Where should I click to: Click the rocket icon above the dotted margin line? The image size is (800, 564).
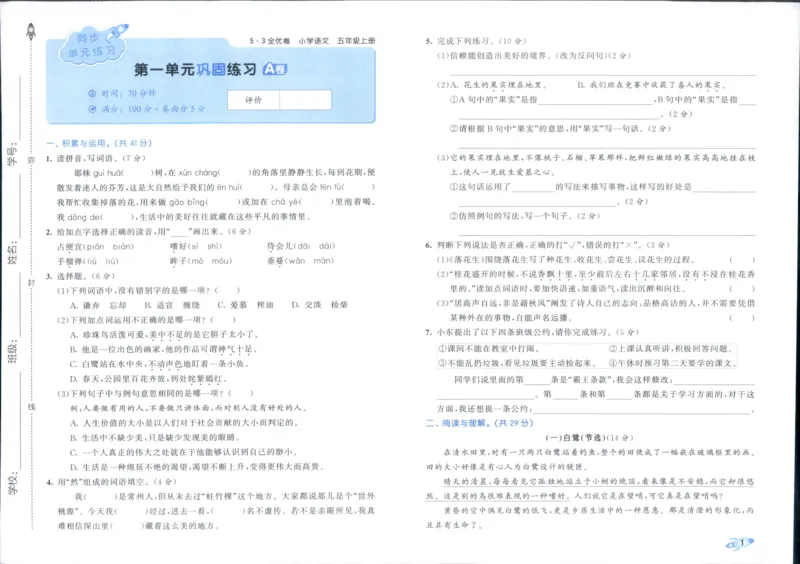(31, 32)
